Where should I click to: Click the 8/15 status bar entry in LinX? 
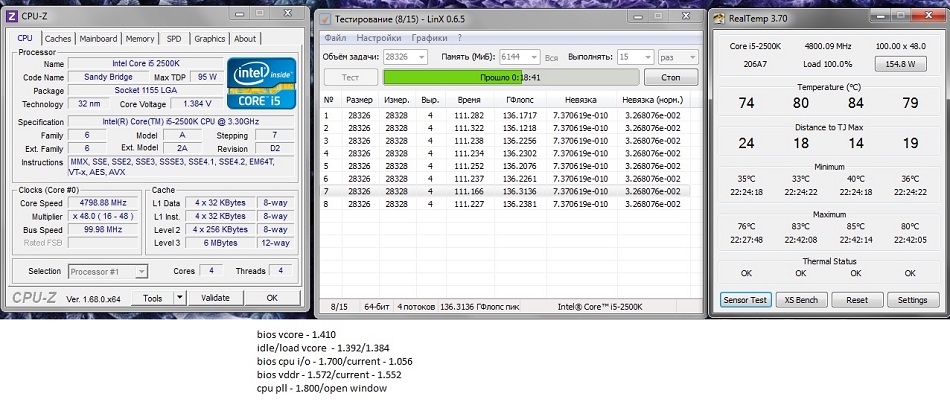click(x=339, y=307)
